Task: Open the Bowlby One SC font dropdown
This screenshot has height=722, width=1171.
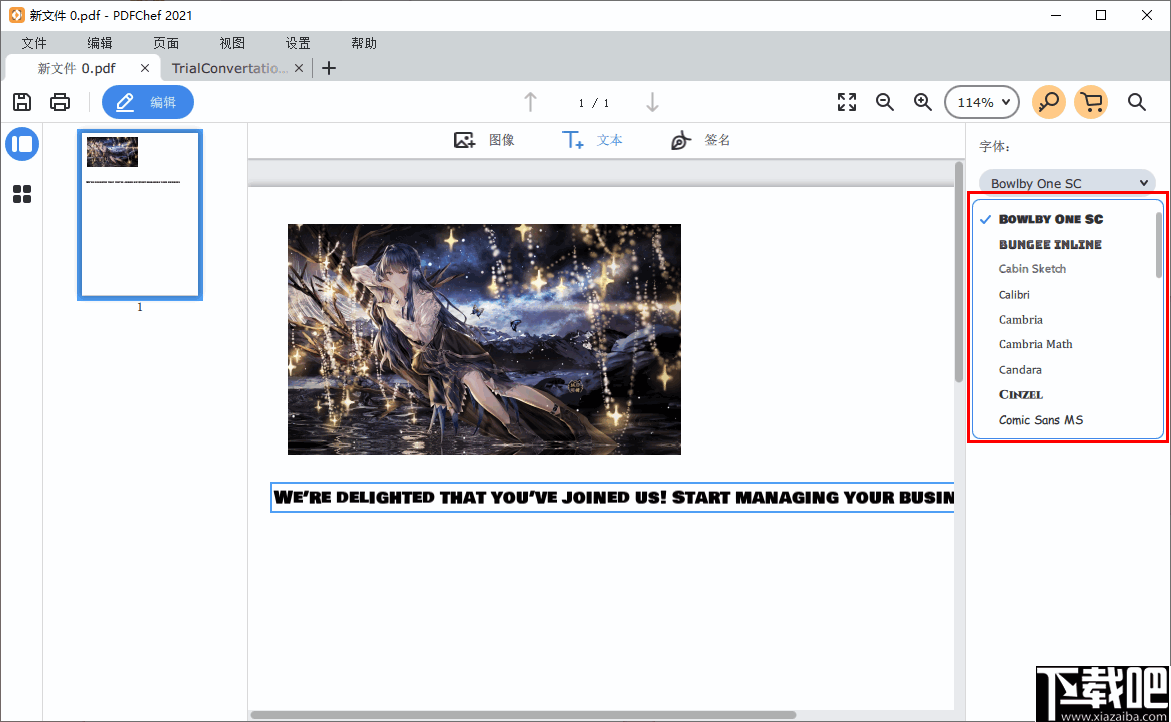Action: 1066,182
